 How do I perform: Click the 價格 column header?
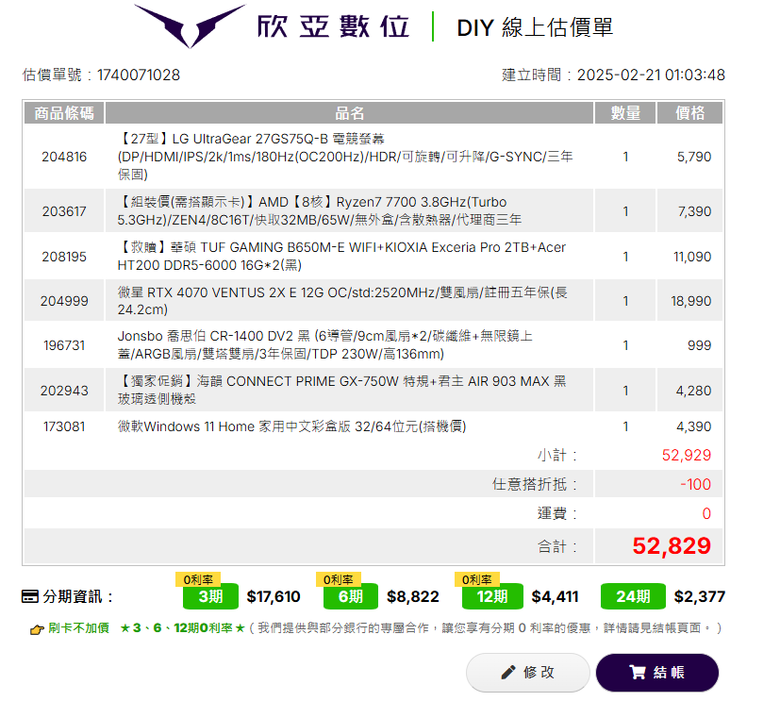pyautogui.click(x=690, y=113)
